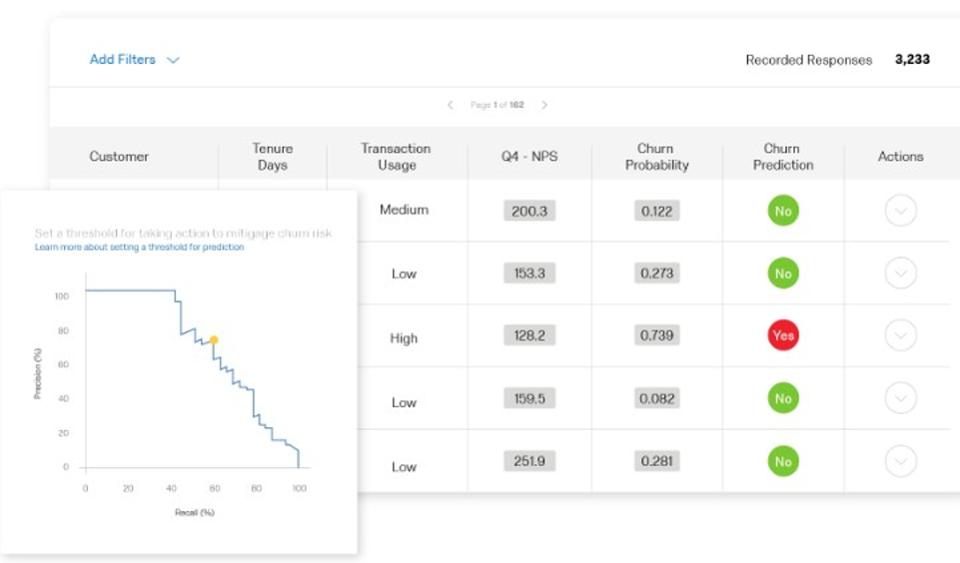Go to the previous page arrow
This screenshot has width=960, height=563.
click(450, 105)
